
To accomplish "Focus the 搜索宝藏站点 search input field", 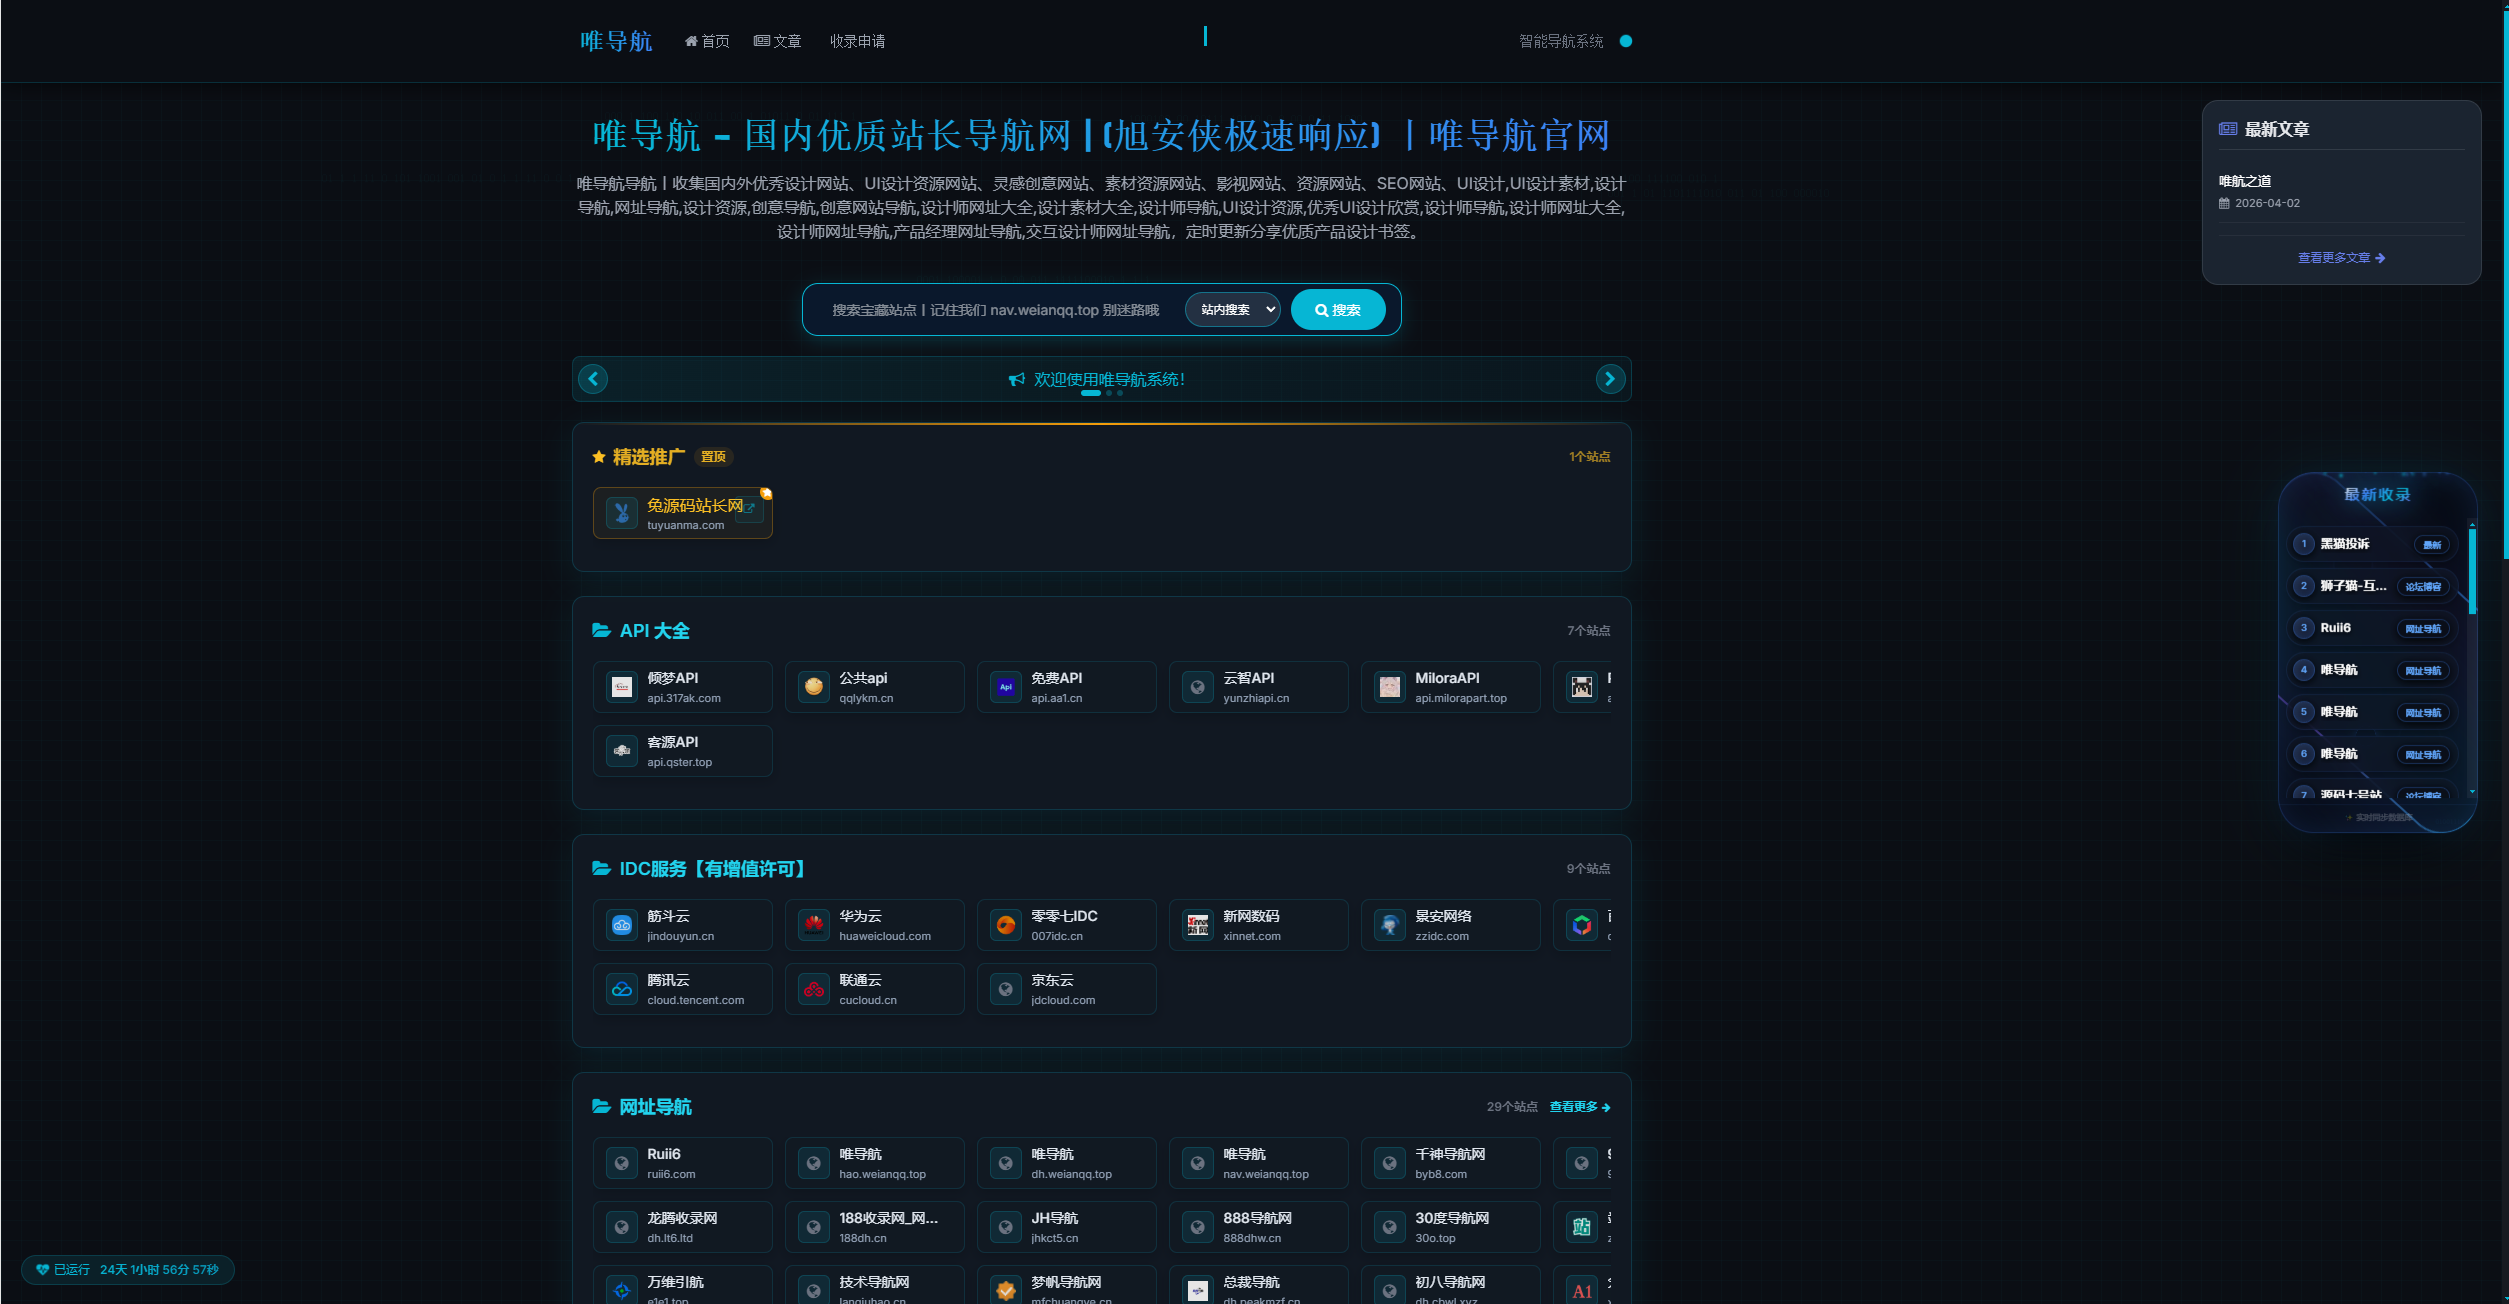I will tap(995, 310).
